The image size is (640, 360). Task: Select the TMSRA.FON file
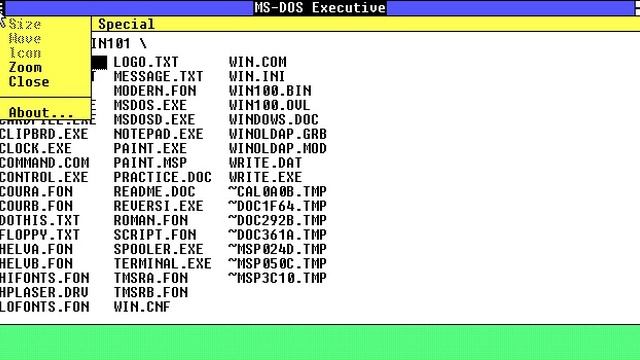pyautogui.click(x=151, y=278)
